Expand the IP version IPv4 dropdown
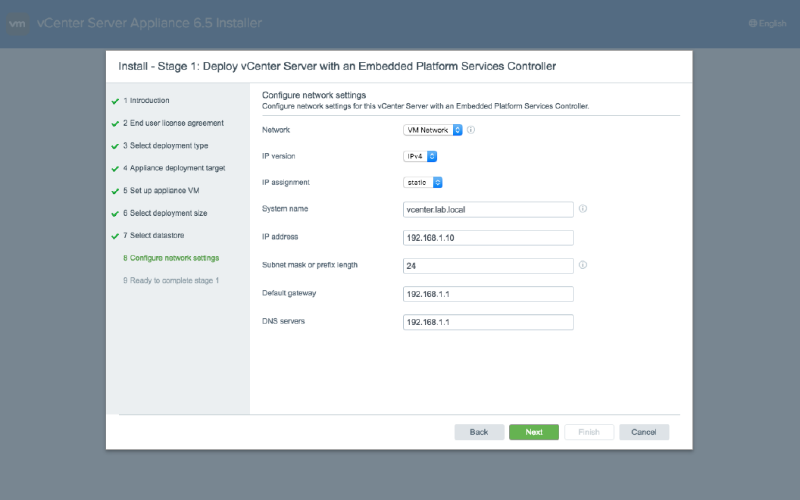This screenshot has width=800, height=500. 420,156
